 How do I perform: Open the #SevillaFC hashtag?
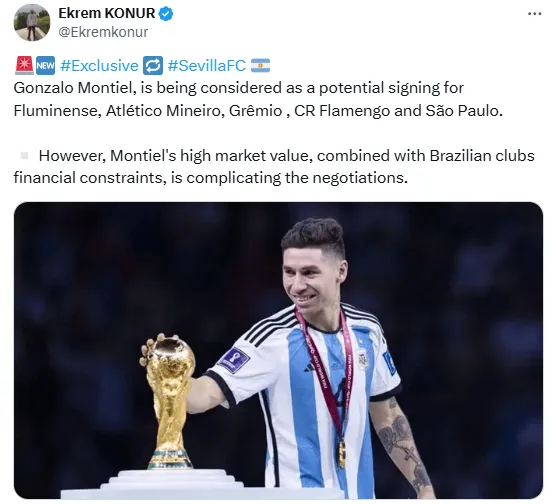click(x=207, y=66)
